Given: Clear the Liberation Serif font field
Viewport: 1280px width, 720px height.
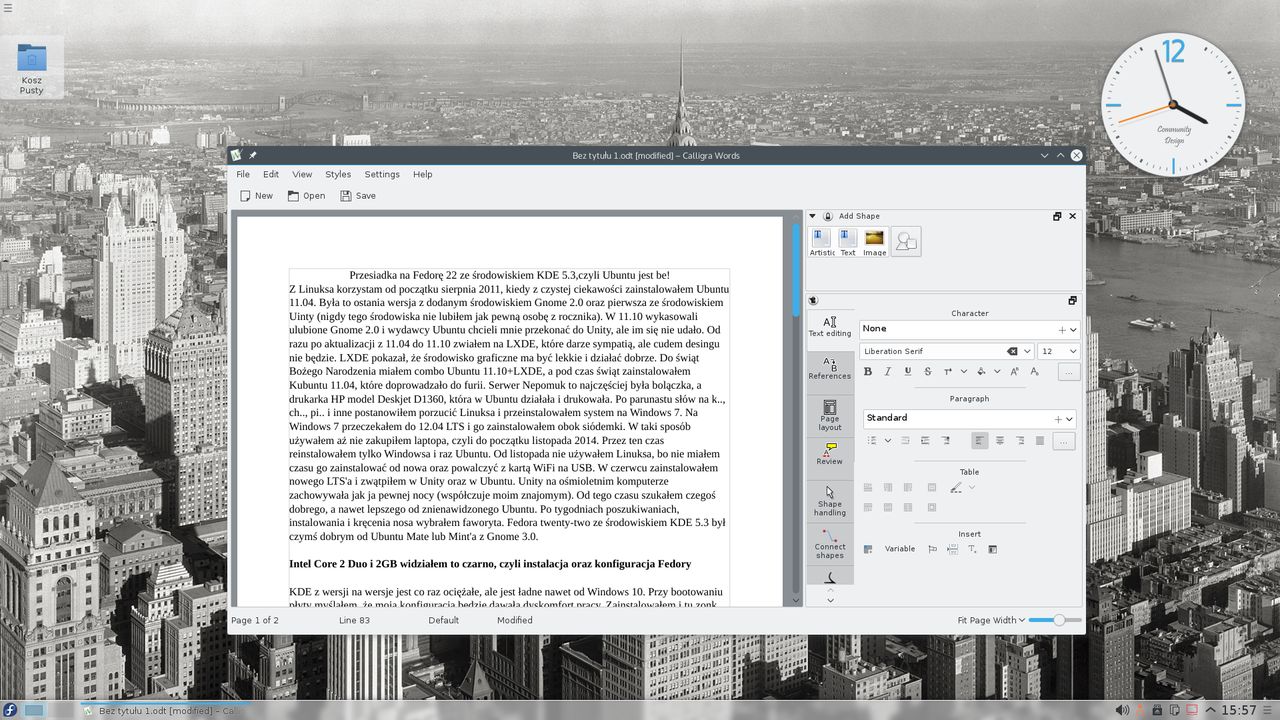Looking at the screenshot, I should 1012,351.
